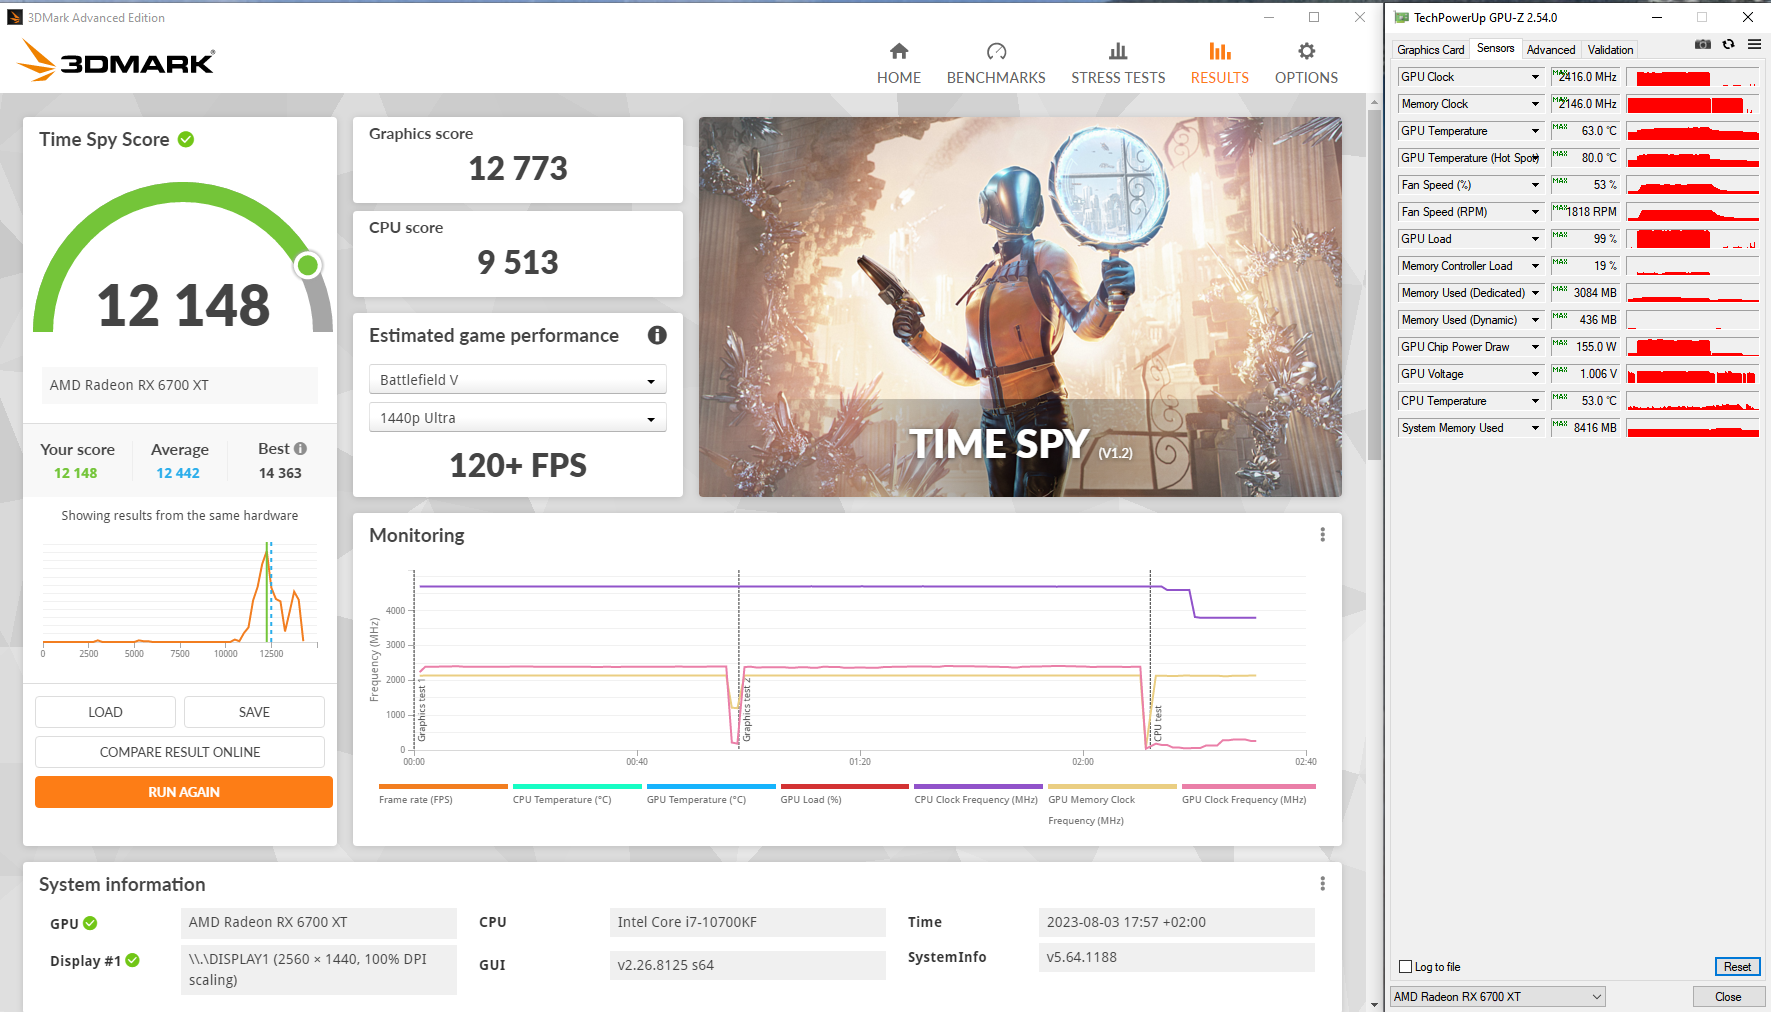Open the AMD Radeon RX 6700 XT selector in GPU-Z

1497,997
